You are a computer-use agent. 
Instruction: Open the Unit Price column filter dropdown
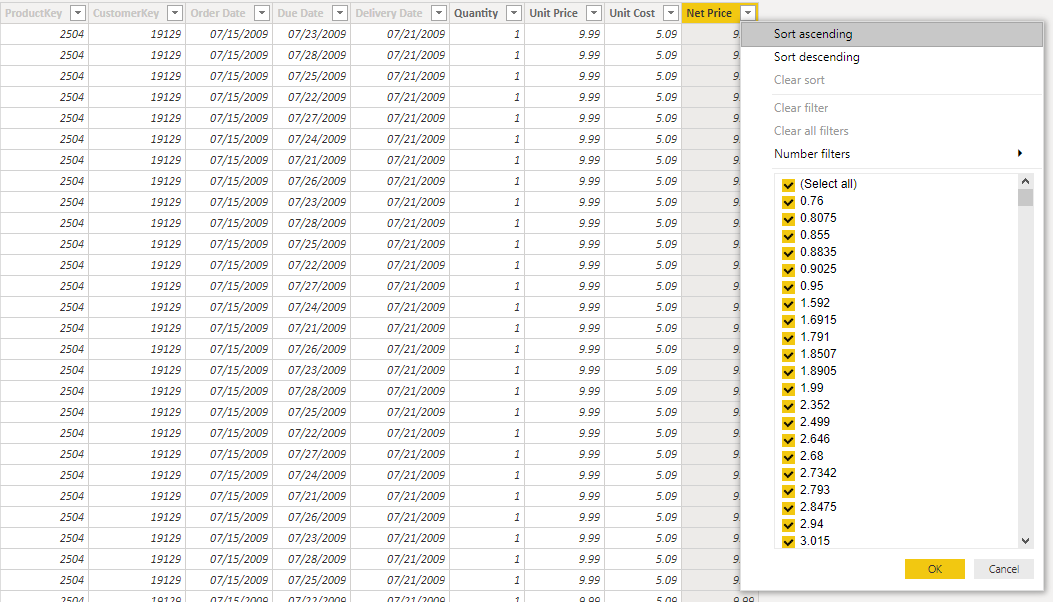click(x=594, y=13)
